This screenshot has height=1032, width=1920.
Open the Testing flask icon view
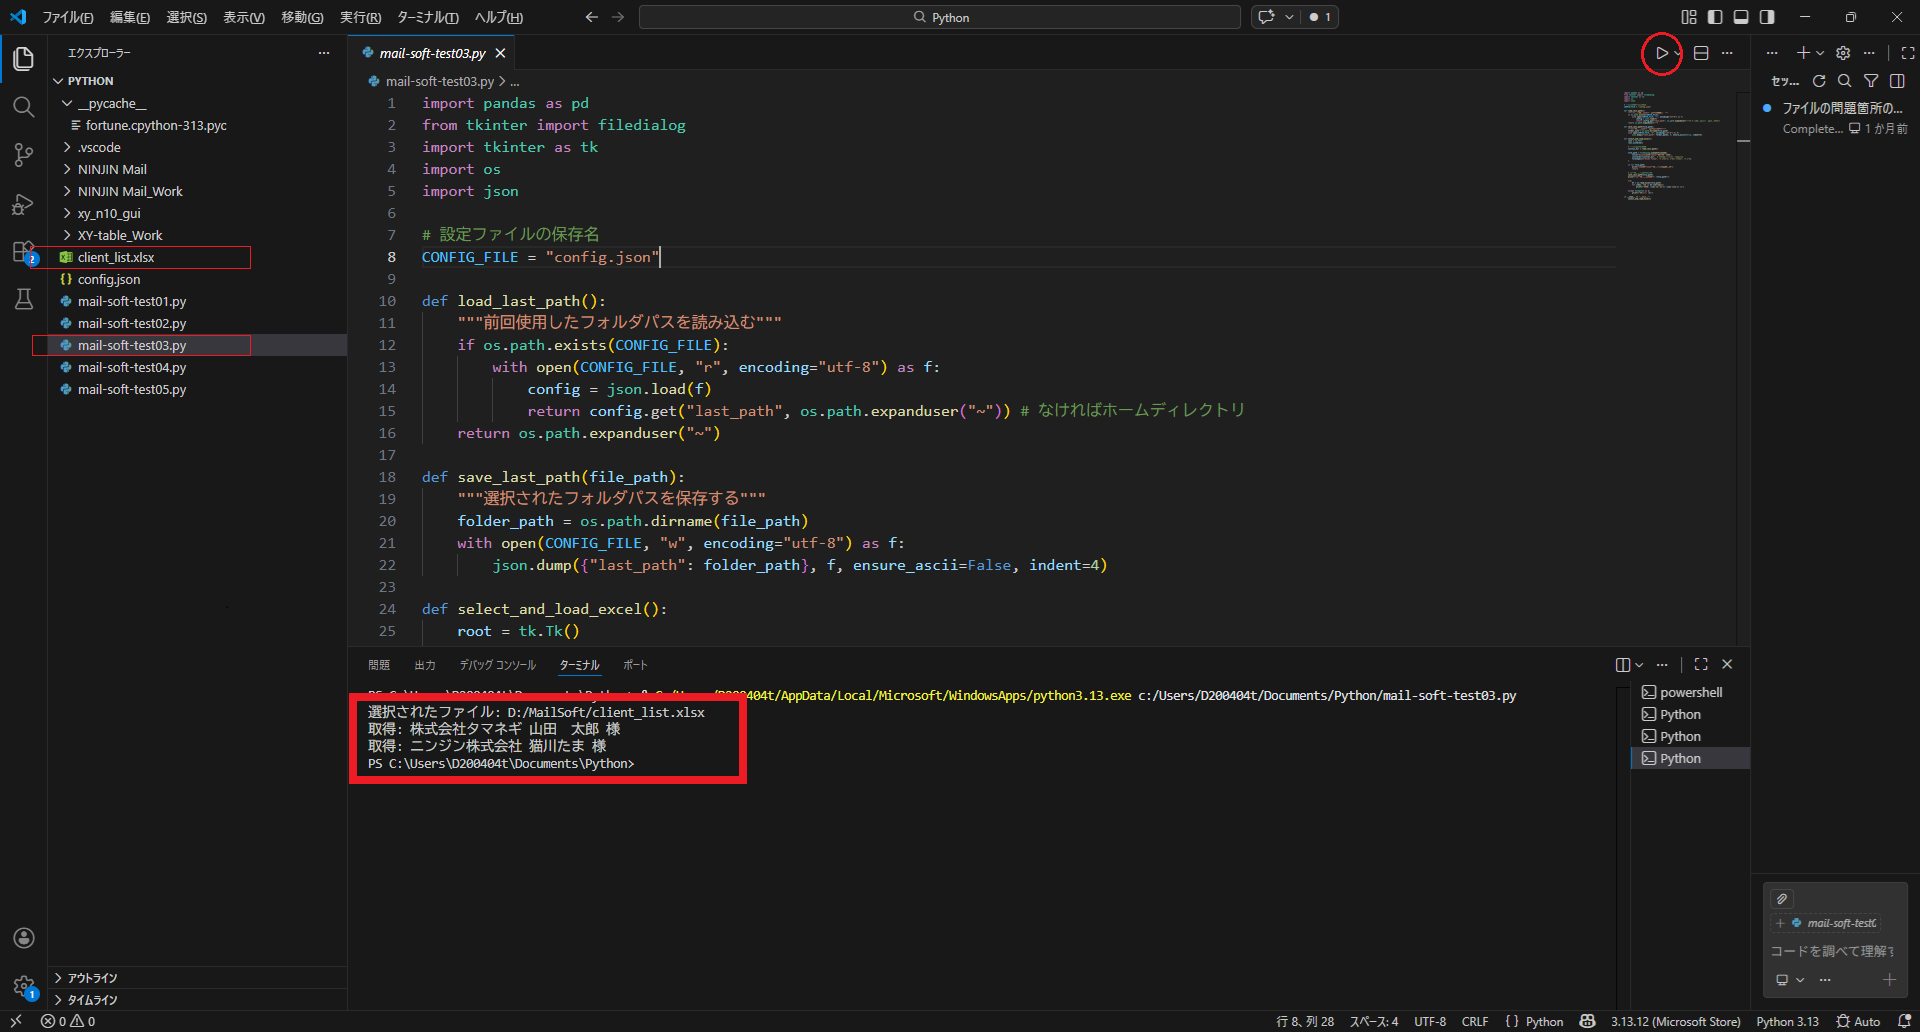point(23,299)
